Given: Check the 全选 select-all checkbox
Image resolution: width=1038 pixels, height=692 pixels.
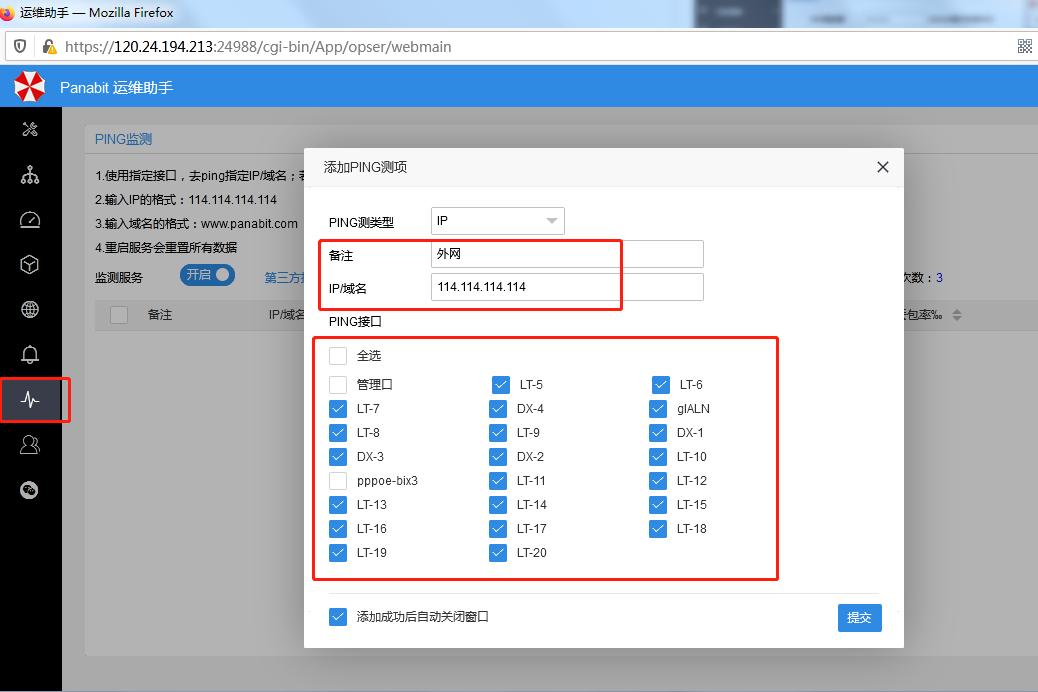Looking at the screenshot, I should coord(338,356).
